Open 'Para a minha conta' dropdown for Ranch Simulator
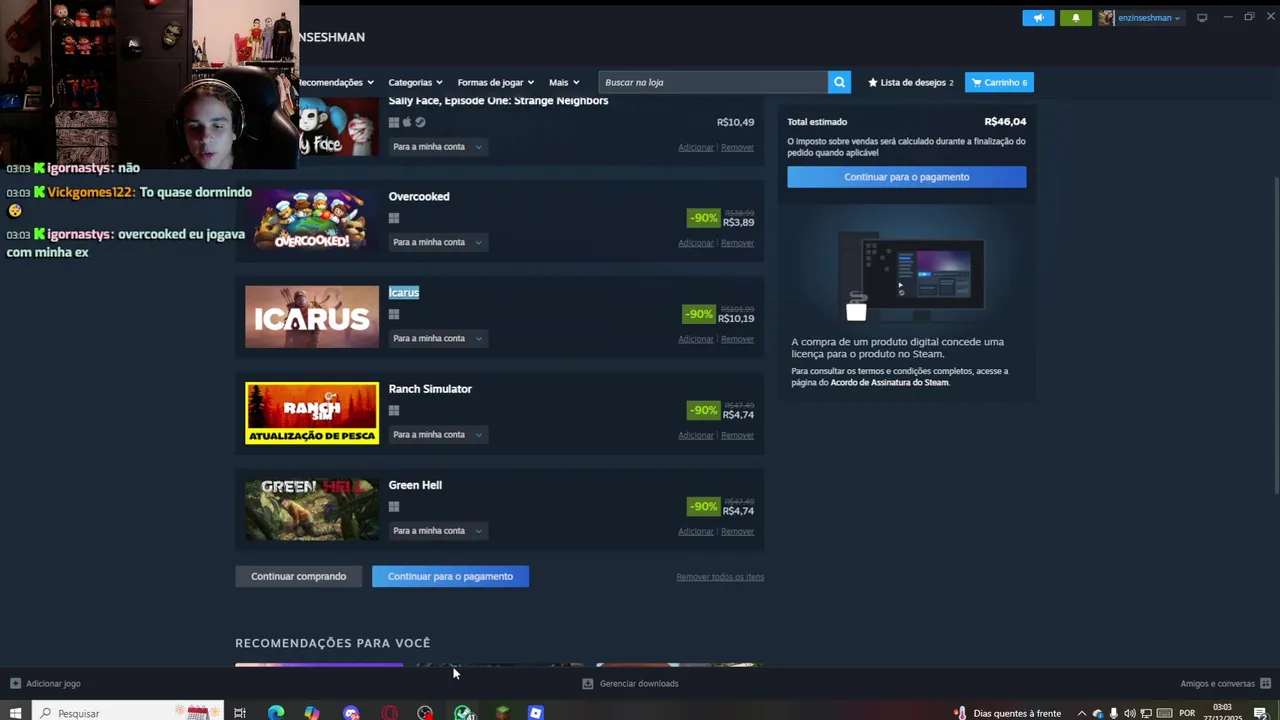The width and height of the screenshot is (1280, 720). 437,434
